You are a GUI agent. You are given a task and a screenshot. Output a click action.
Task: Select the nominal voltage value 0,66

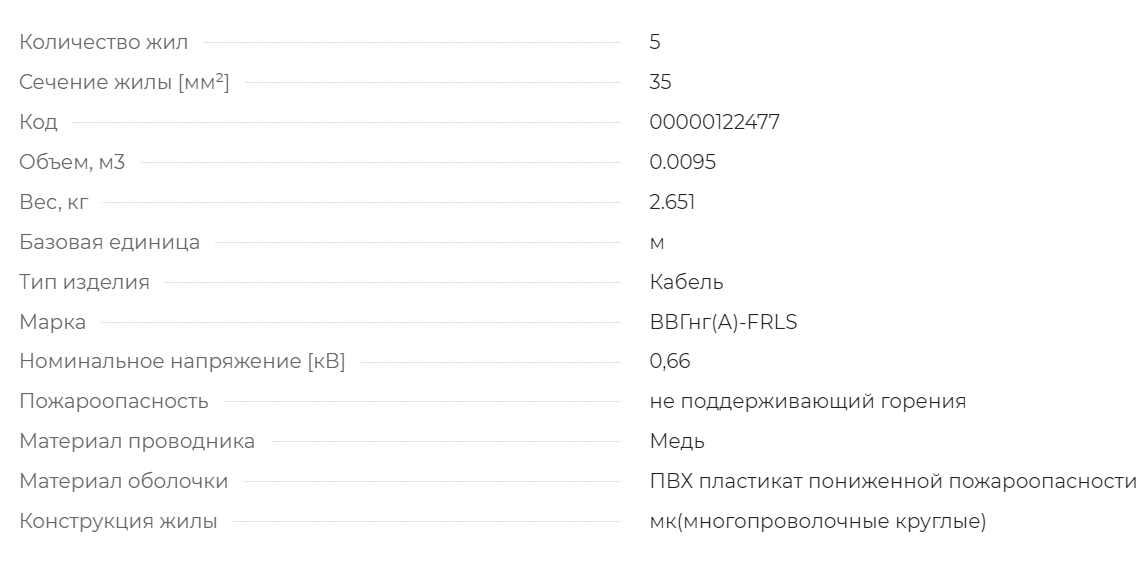coord(669,362)
